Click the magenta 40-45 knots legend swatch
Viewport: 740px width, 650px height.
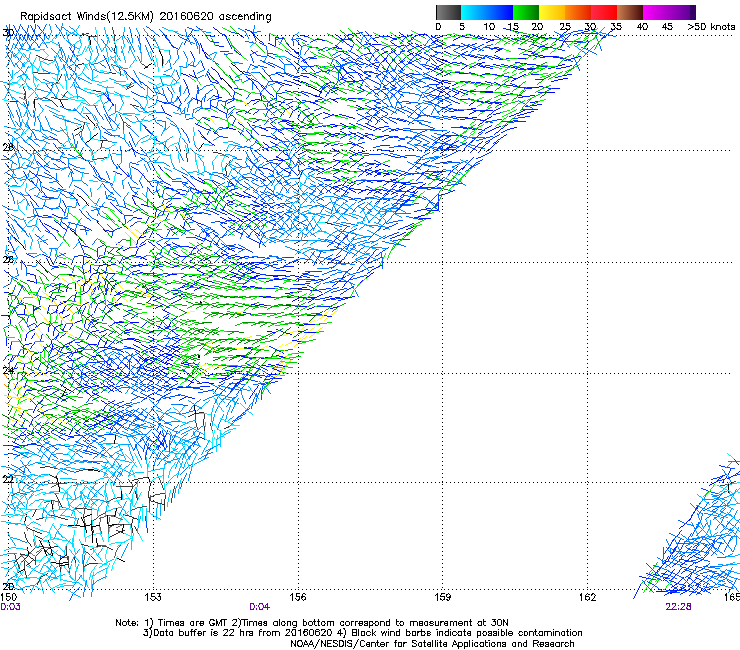point(656,12)
